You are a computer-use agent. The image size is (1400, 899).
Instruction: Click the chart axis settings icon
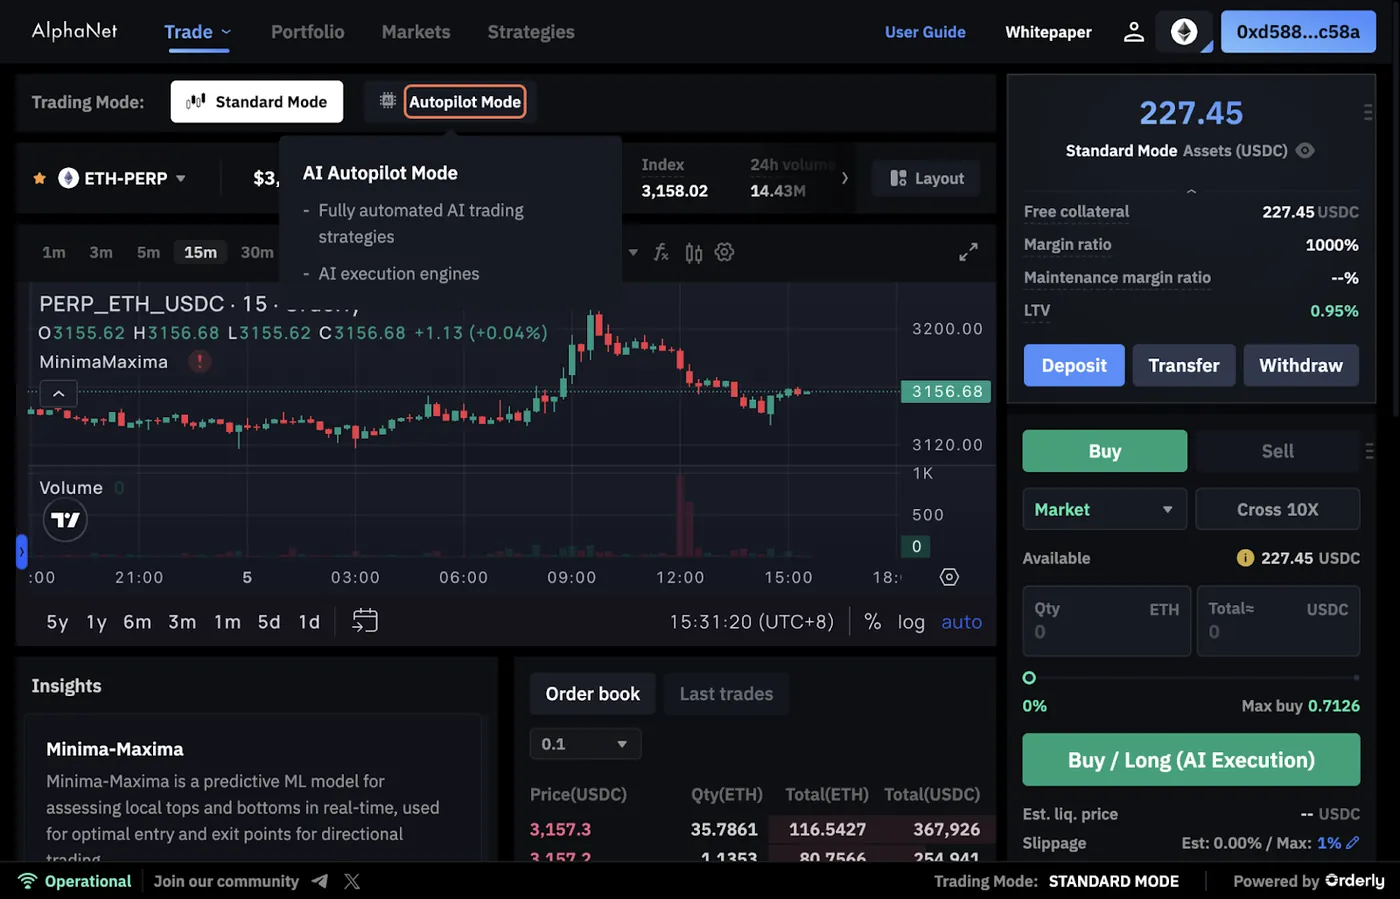click(x=949, y=577)
